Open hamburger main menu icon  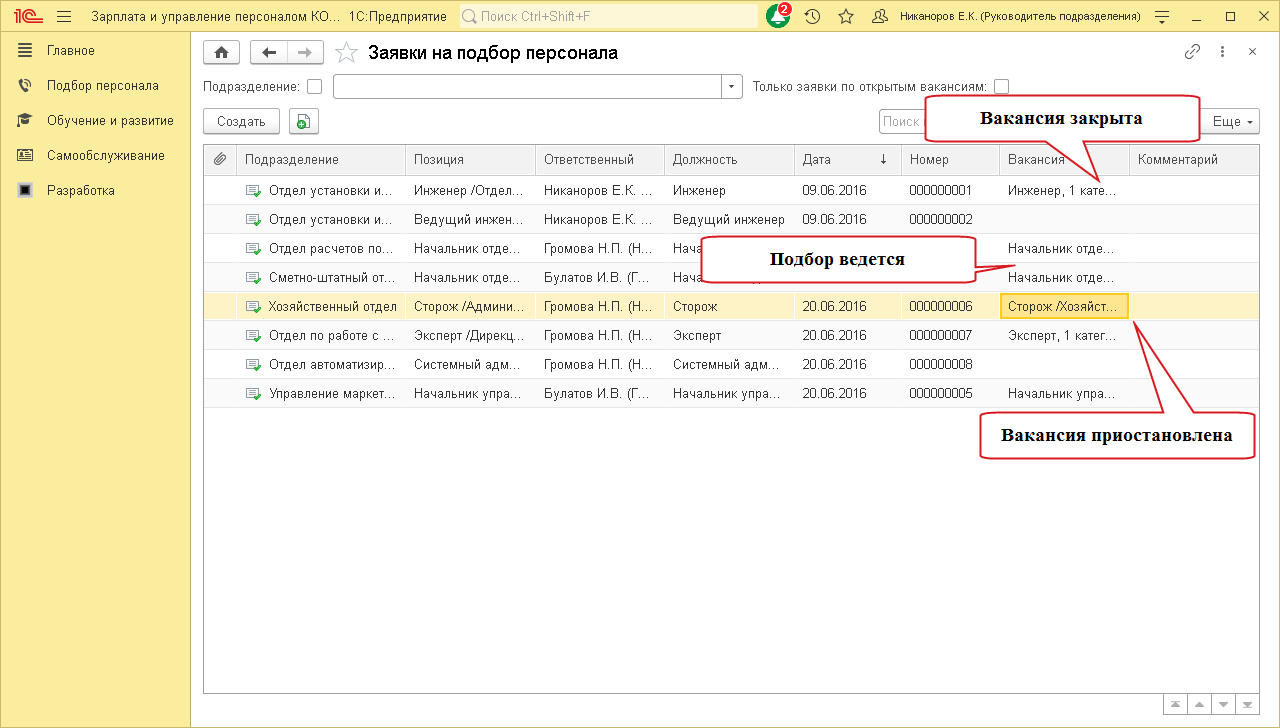click(64, 17)
